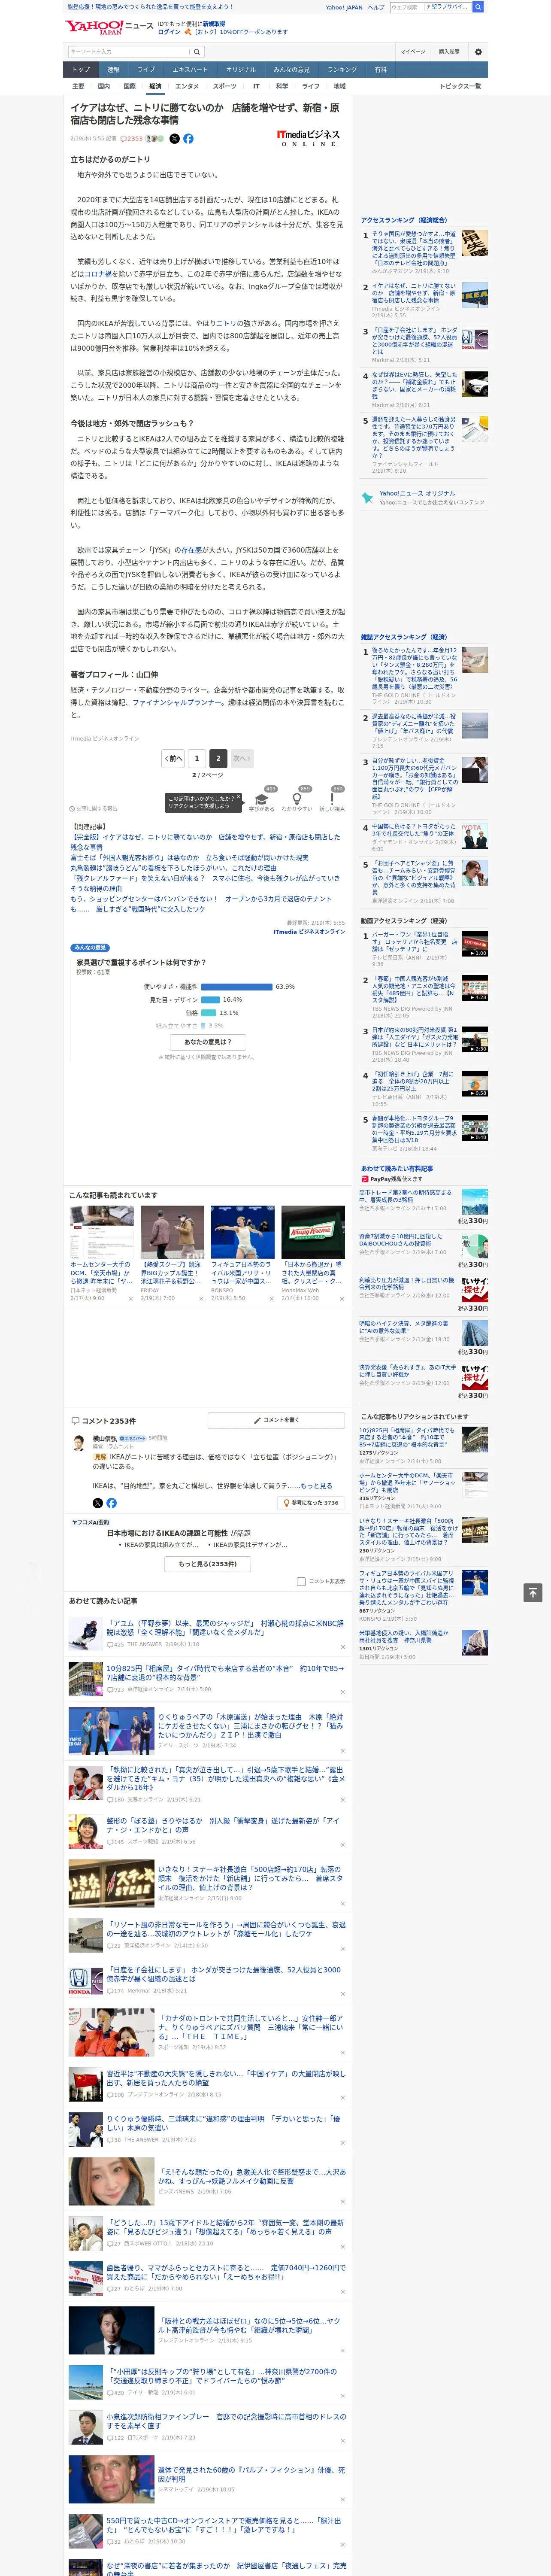Click the ログイン link
The image size is (551, 2576).
coord(169,32)
